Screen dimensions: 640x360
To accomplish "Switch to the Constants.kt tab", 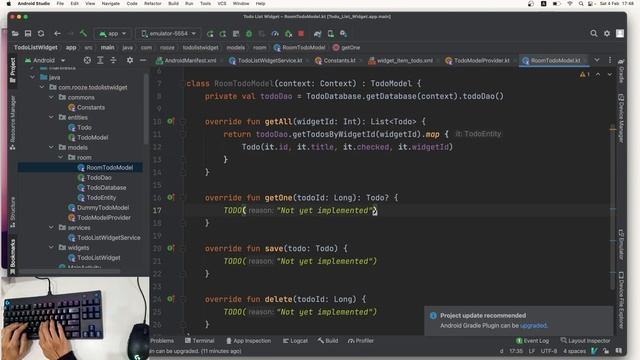I will 336,60.
